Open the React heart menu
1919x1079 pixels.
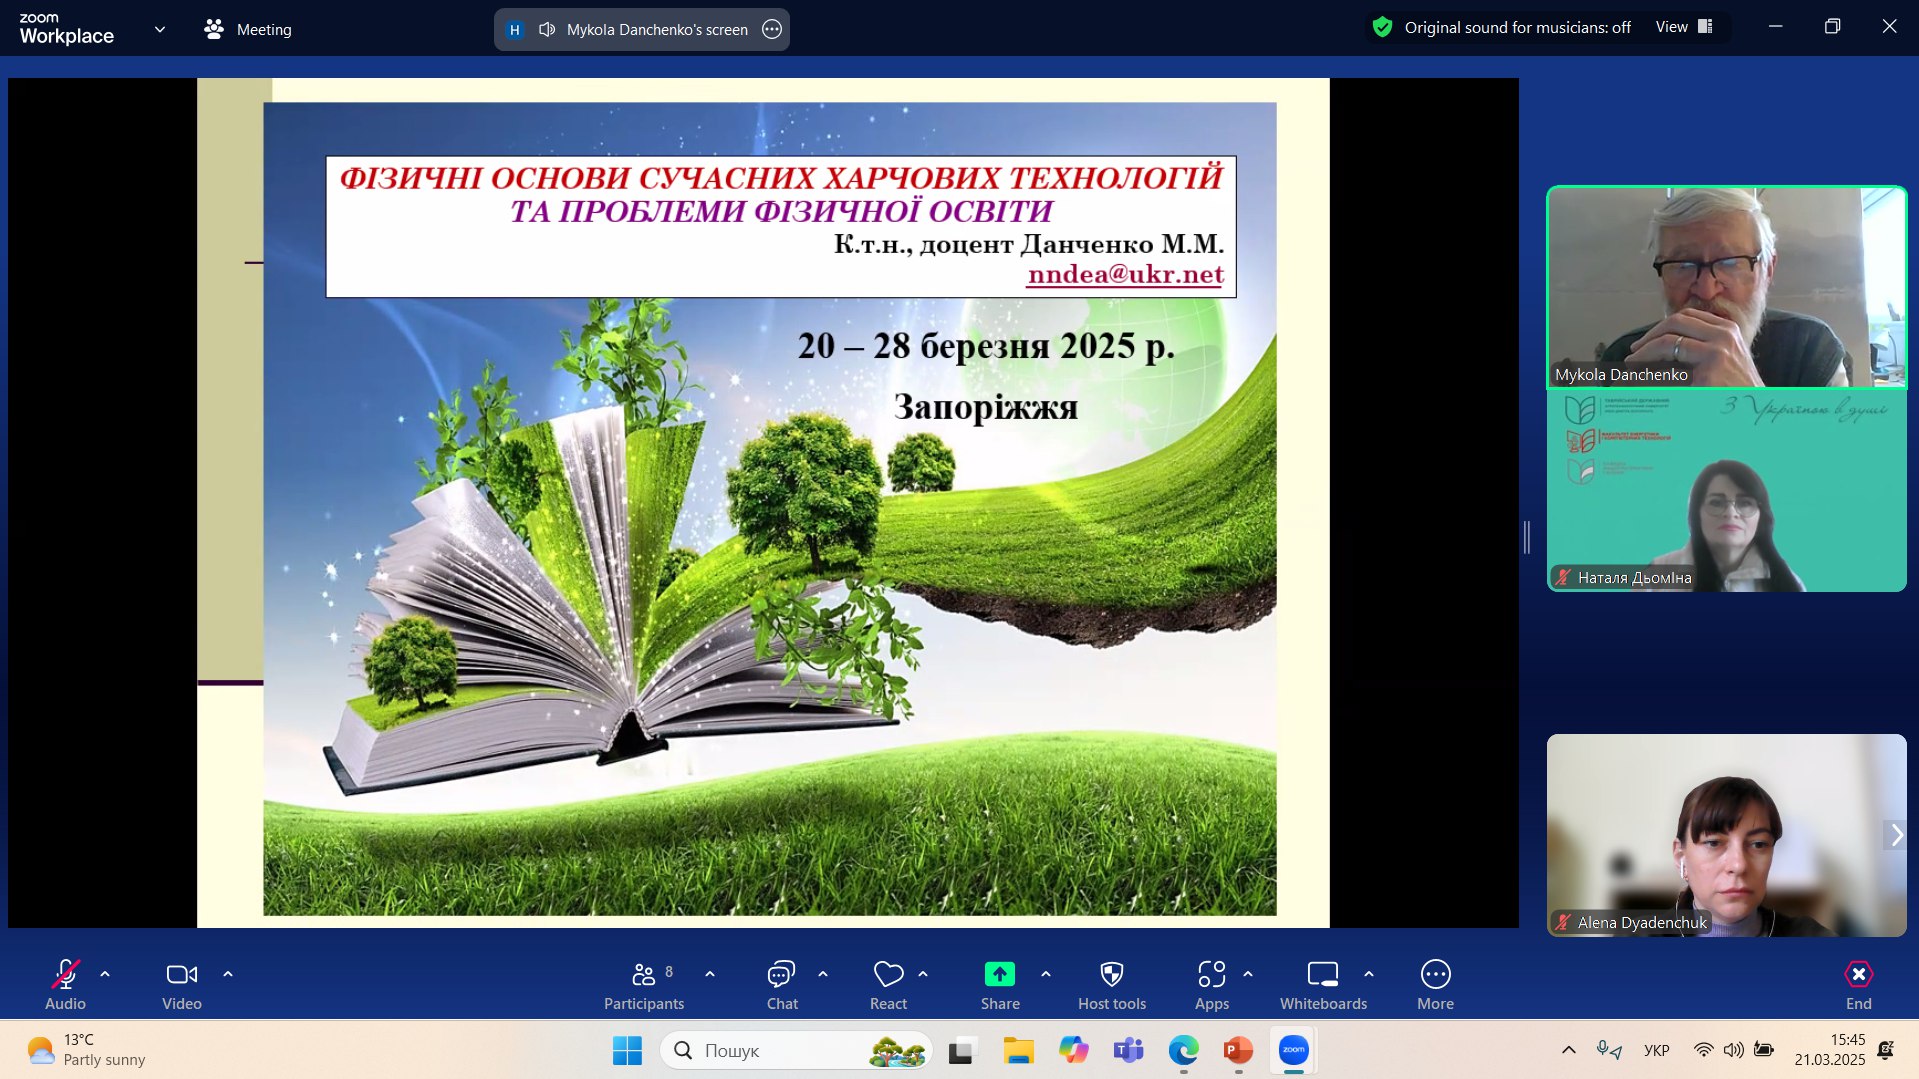coord(888,984)
